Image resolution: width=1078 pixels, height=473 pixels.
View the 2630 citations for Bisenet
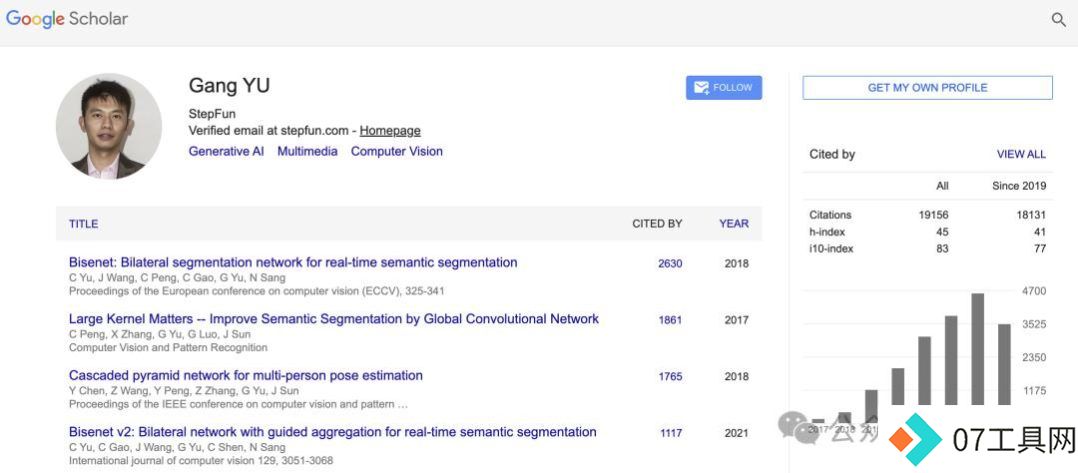(x=670, y=264)
